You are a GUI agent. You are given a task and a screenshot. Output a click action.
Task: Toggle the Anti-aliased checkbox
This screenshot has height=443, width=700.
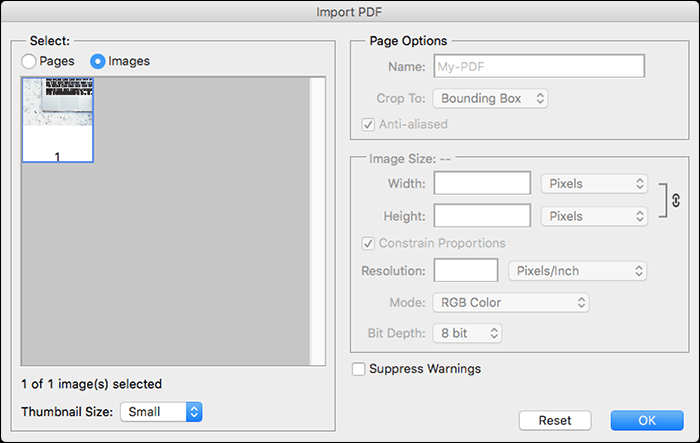coord(370,125)
